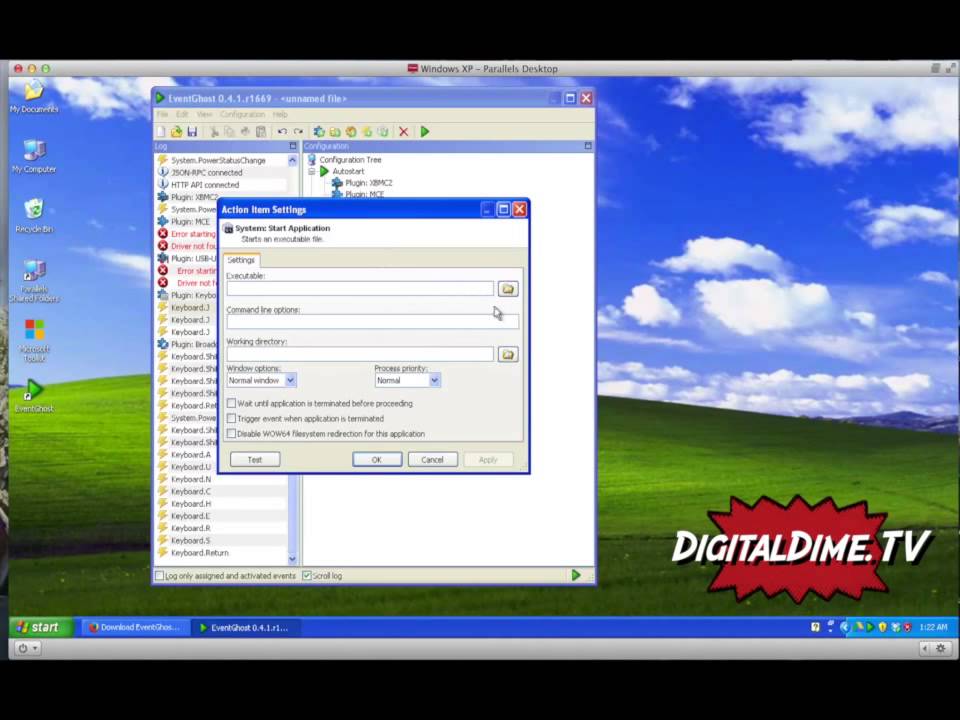The width and height of the screenshot is (960, 720).
Task: Click the security shield tray icon
Action: pyautogui.click(x=882, y=628)
